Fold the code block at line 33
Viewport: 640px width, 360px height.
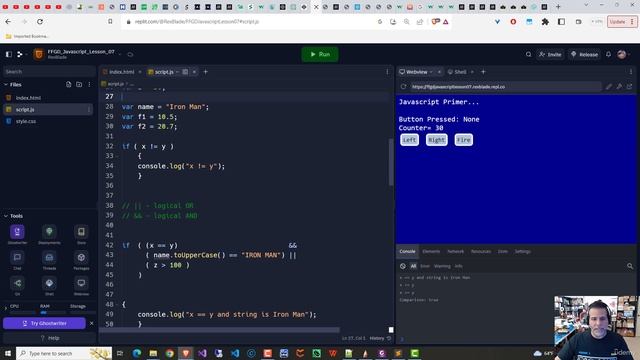pos(117,156)
